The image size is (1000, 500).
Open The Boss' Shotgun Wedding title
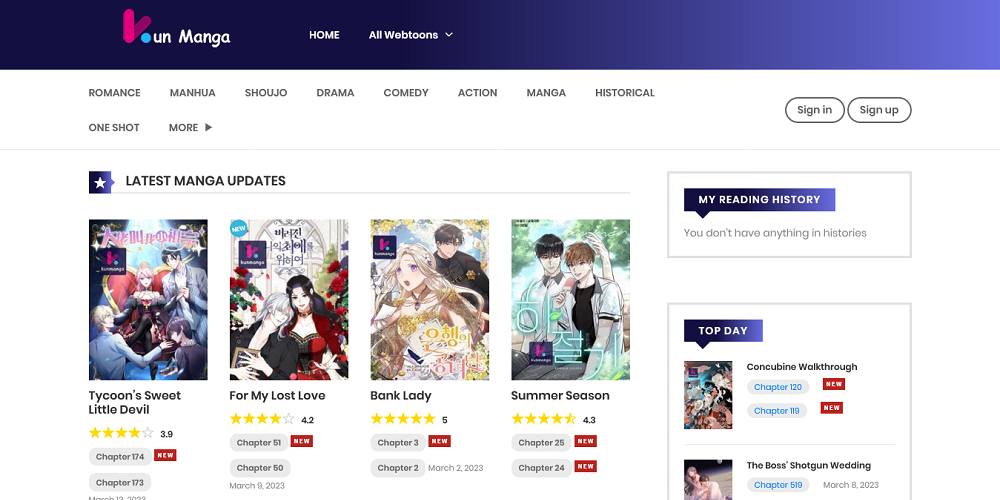click(x=809, y=466)
